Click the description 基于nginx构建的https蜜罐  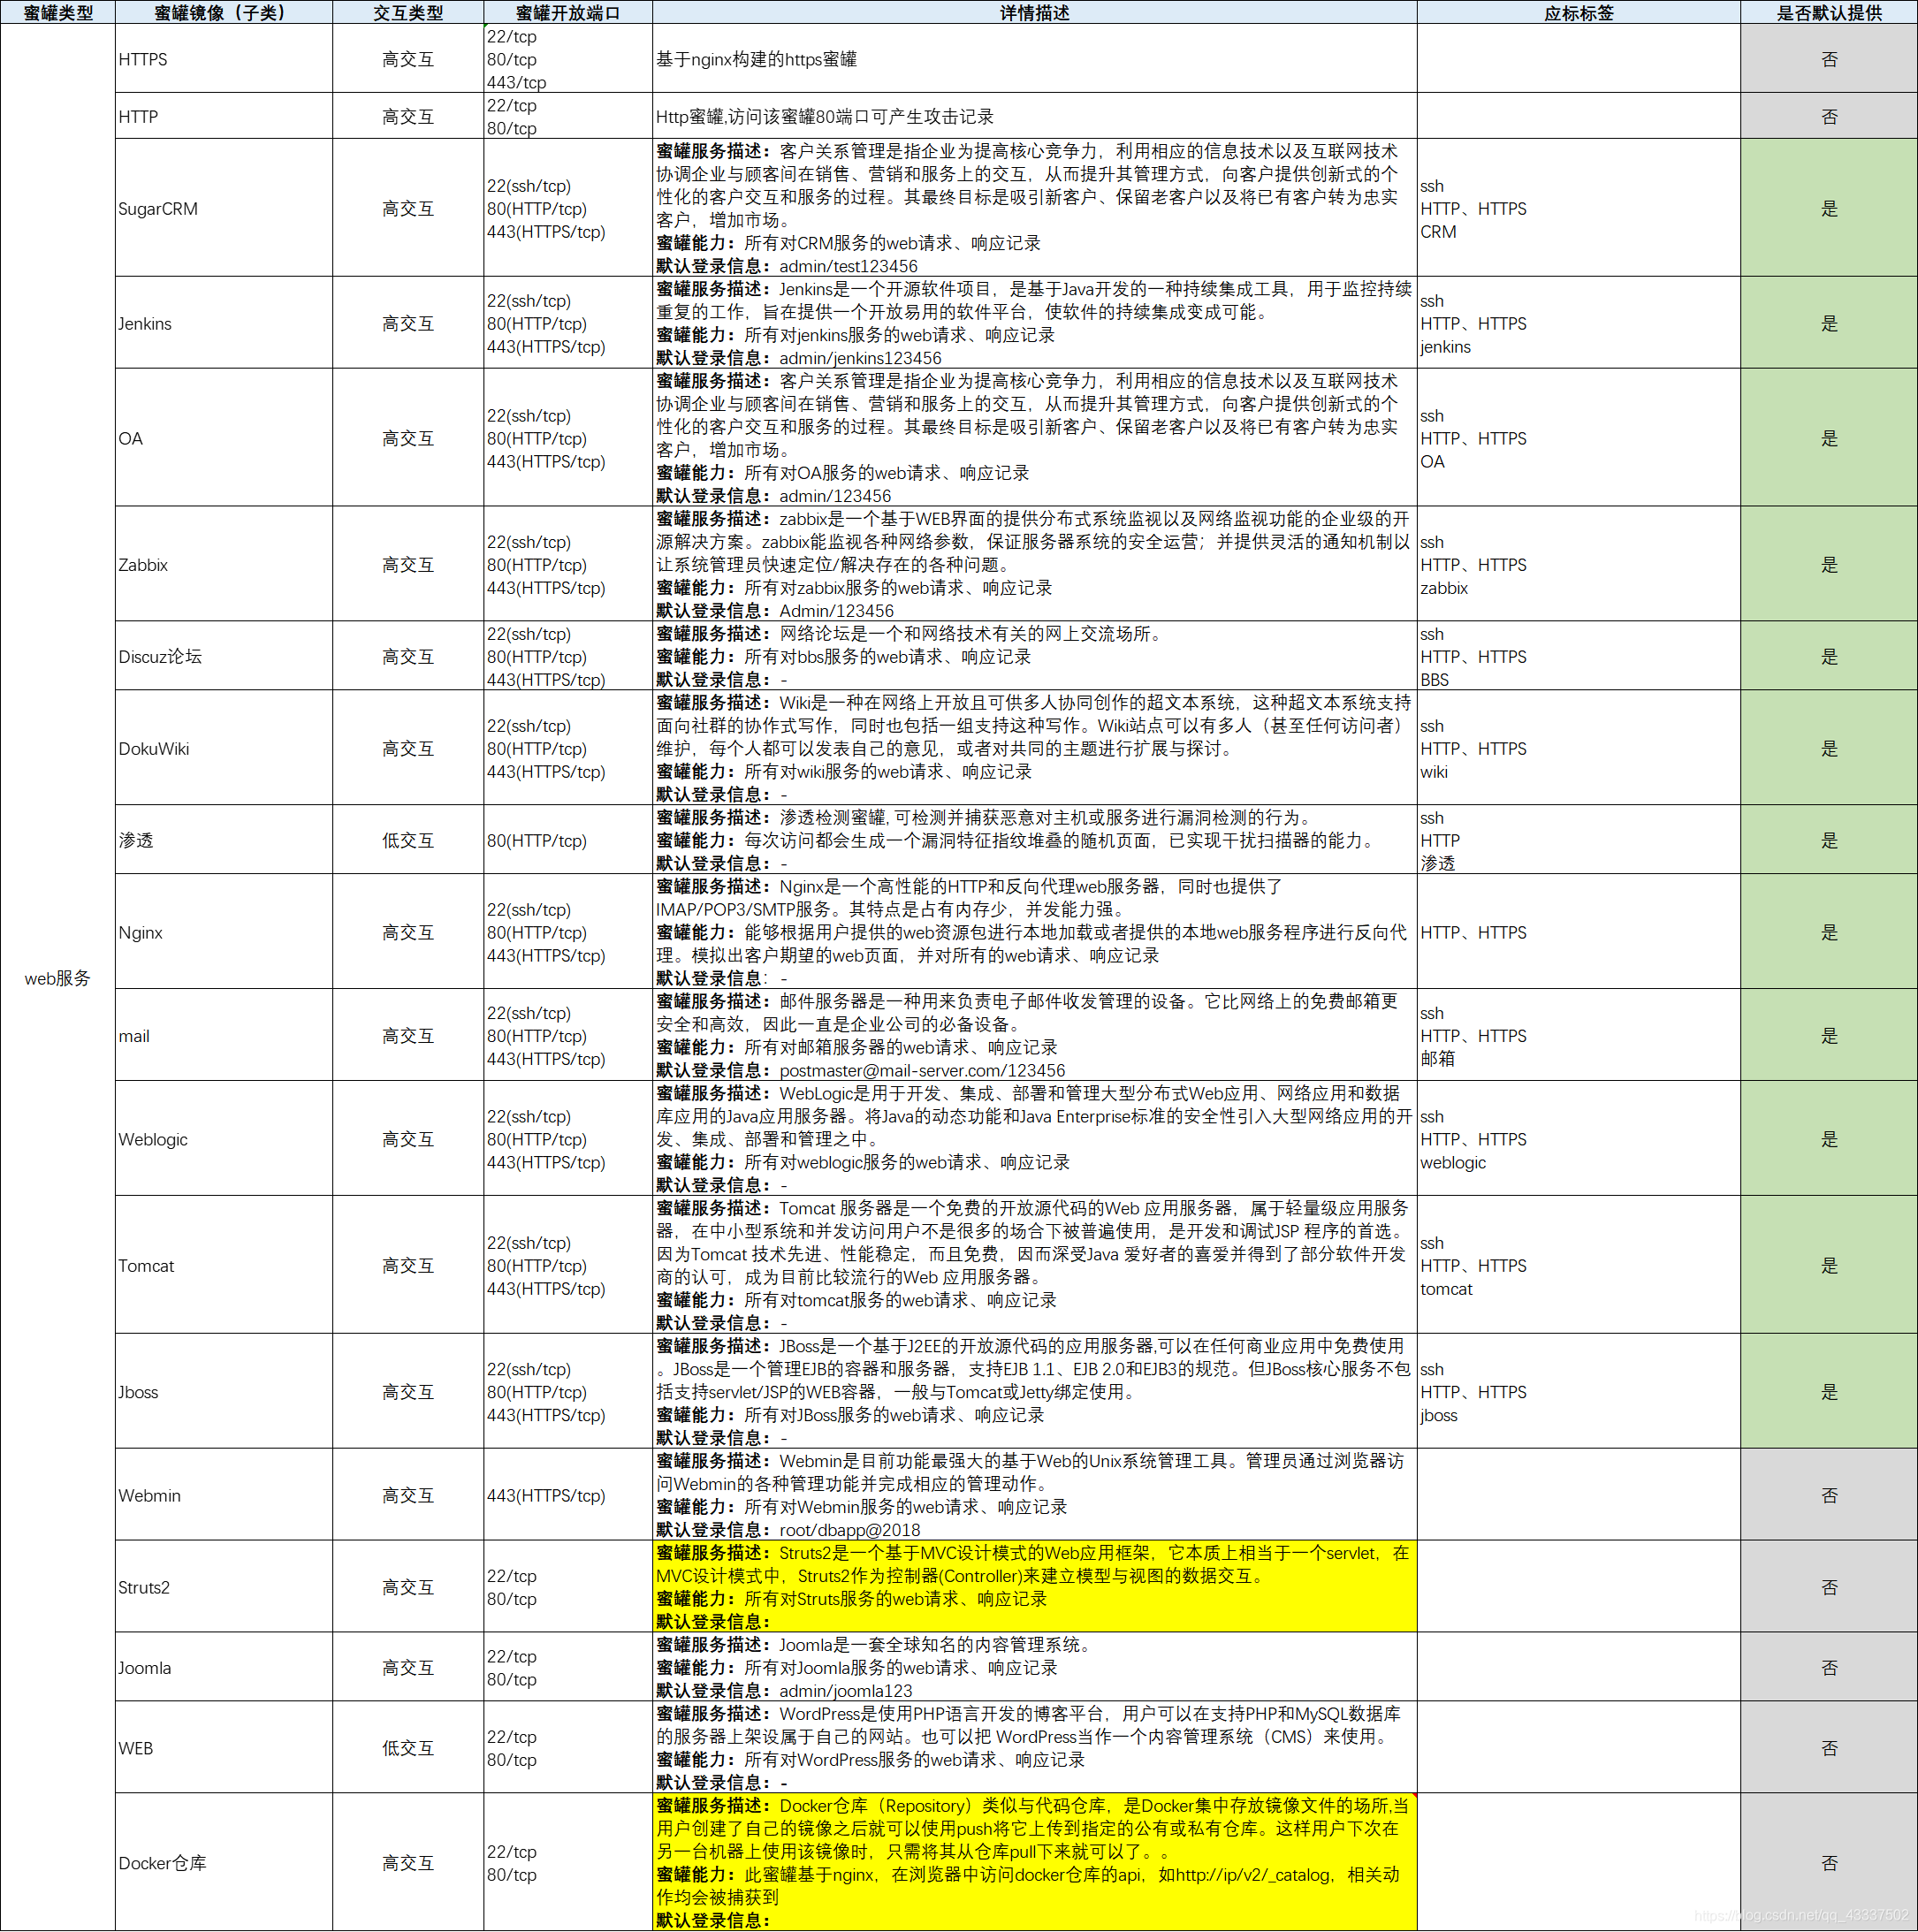click(x=1035, y=59)
